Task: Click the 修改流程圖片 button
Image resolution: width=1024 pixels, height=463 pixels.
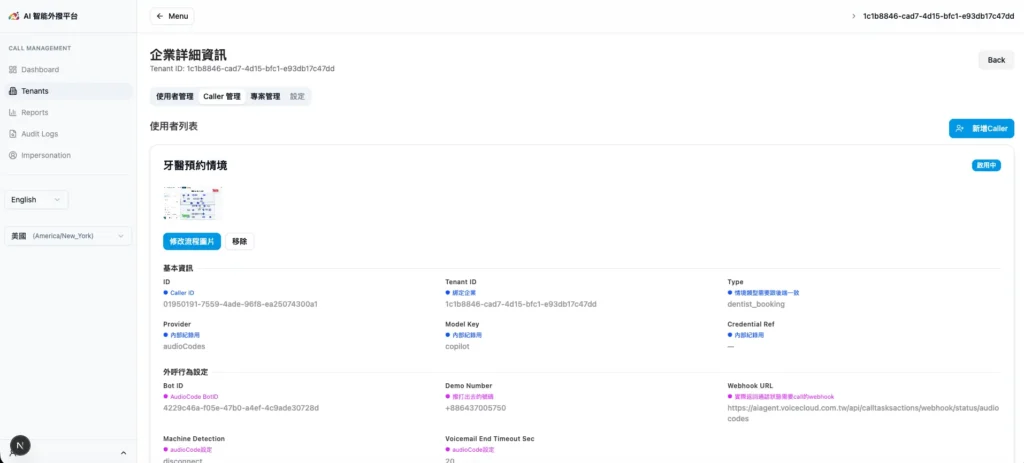Action: pyautogui.click(x=192, y=241)
